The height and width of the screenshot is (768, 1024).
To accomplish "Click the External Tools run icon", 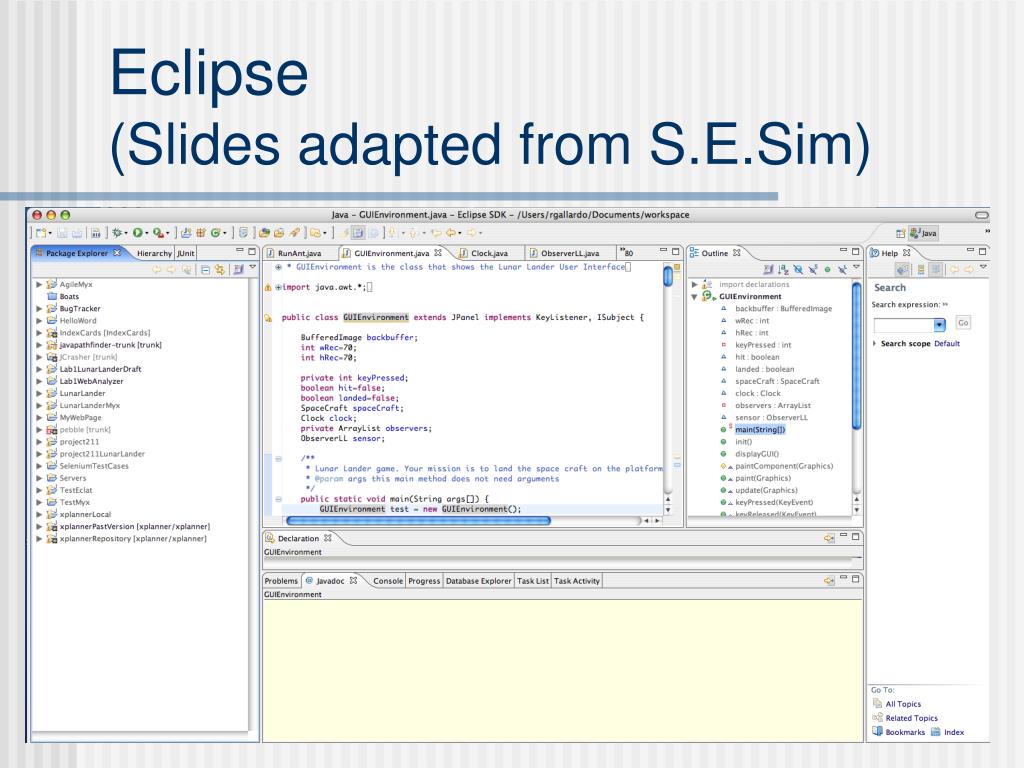I will (157, 233).
